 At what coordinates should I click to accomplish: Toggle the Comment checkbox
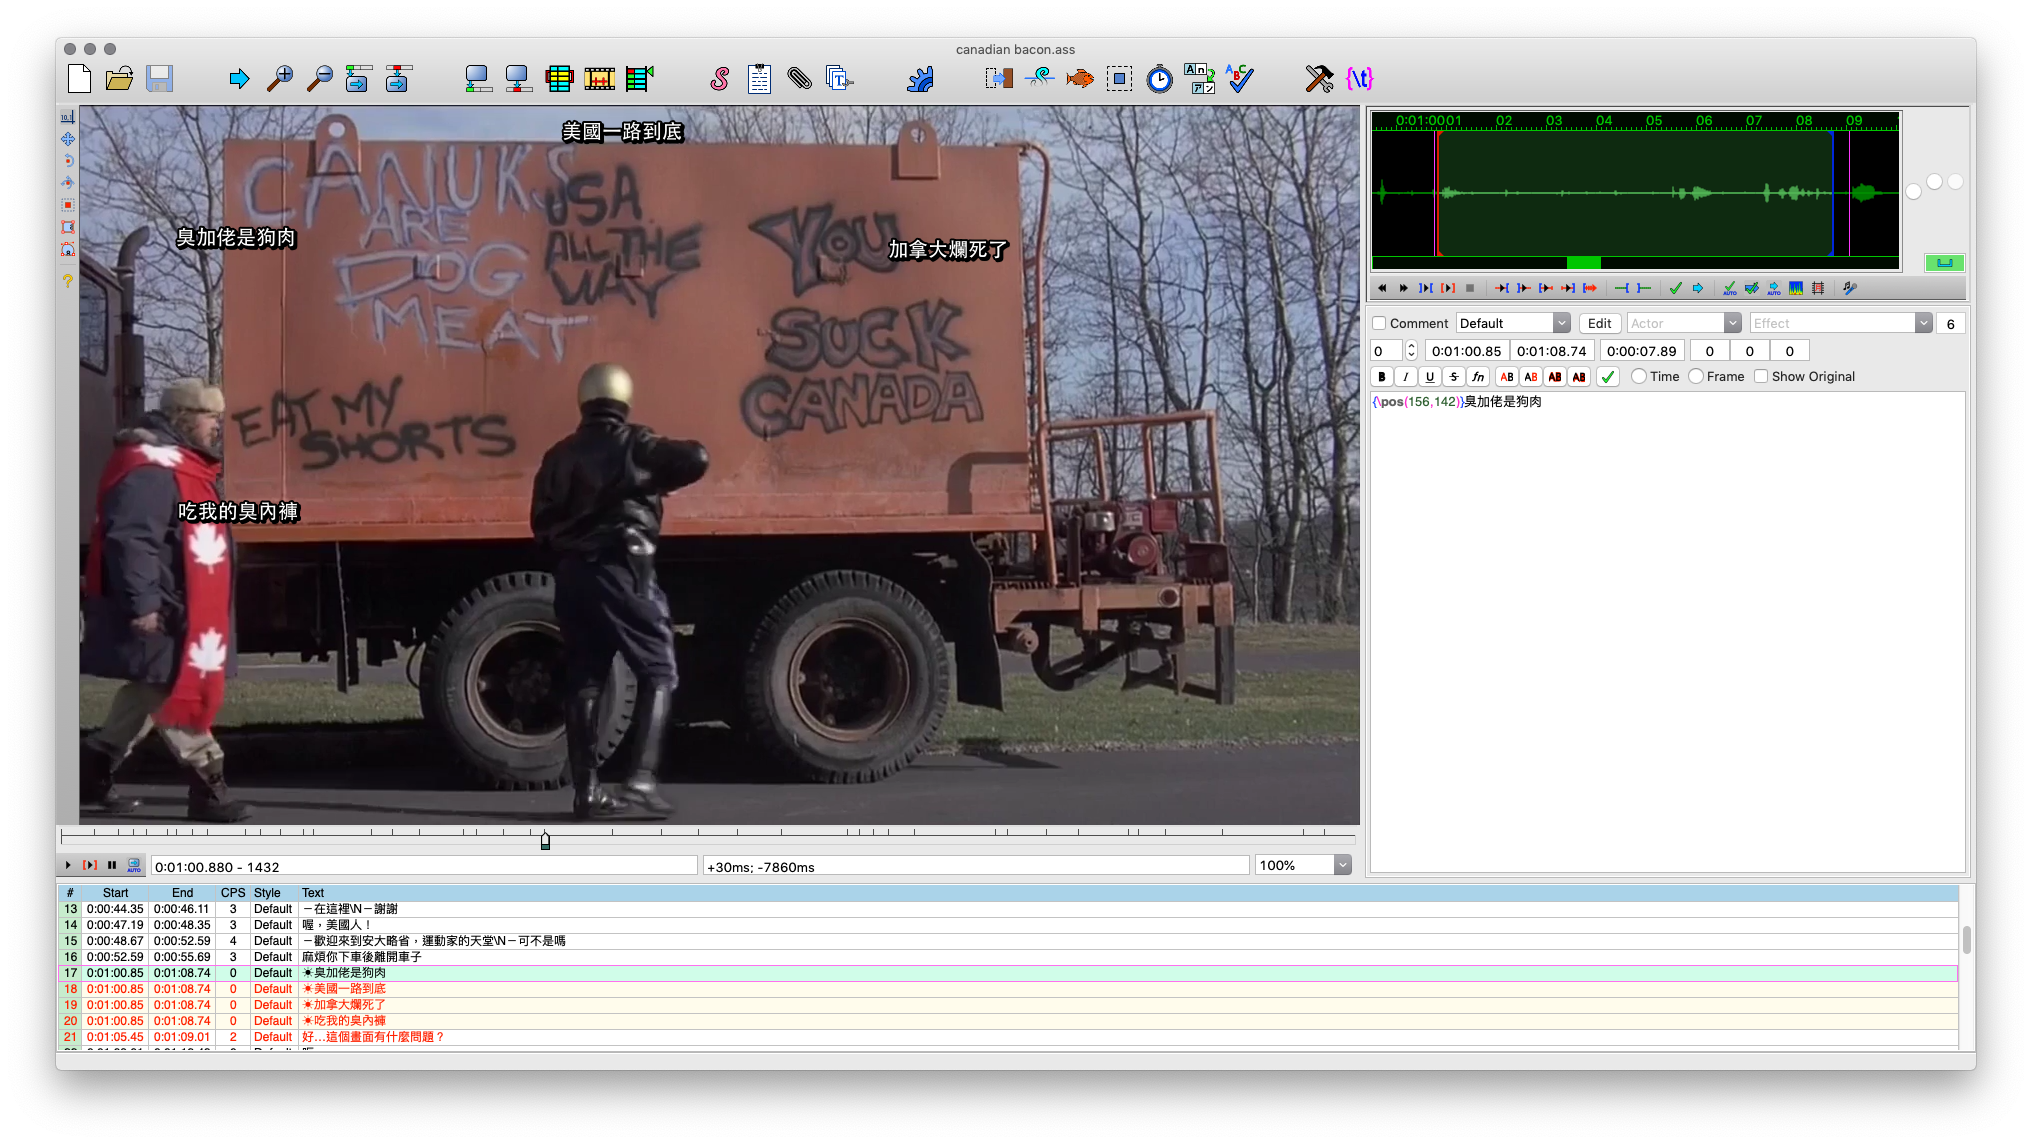[1379, 323]
